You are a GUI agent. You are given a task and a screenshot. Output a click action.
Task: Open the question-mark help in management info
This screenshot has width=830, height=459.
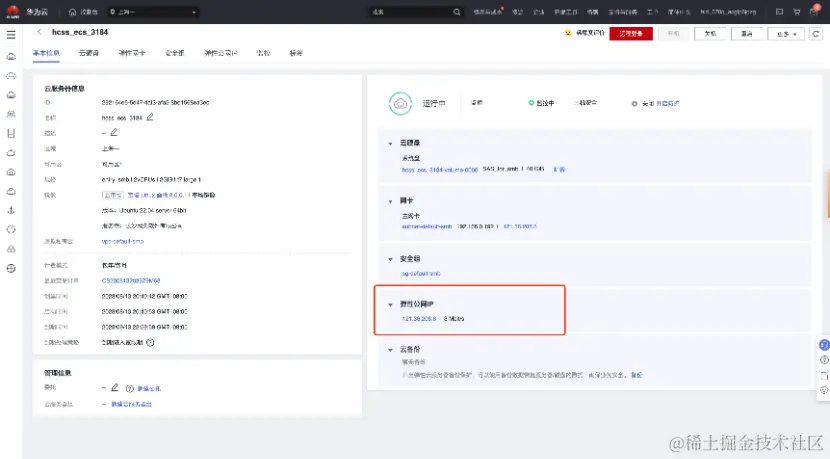[x=130, y=389]
